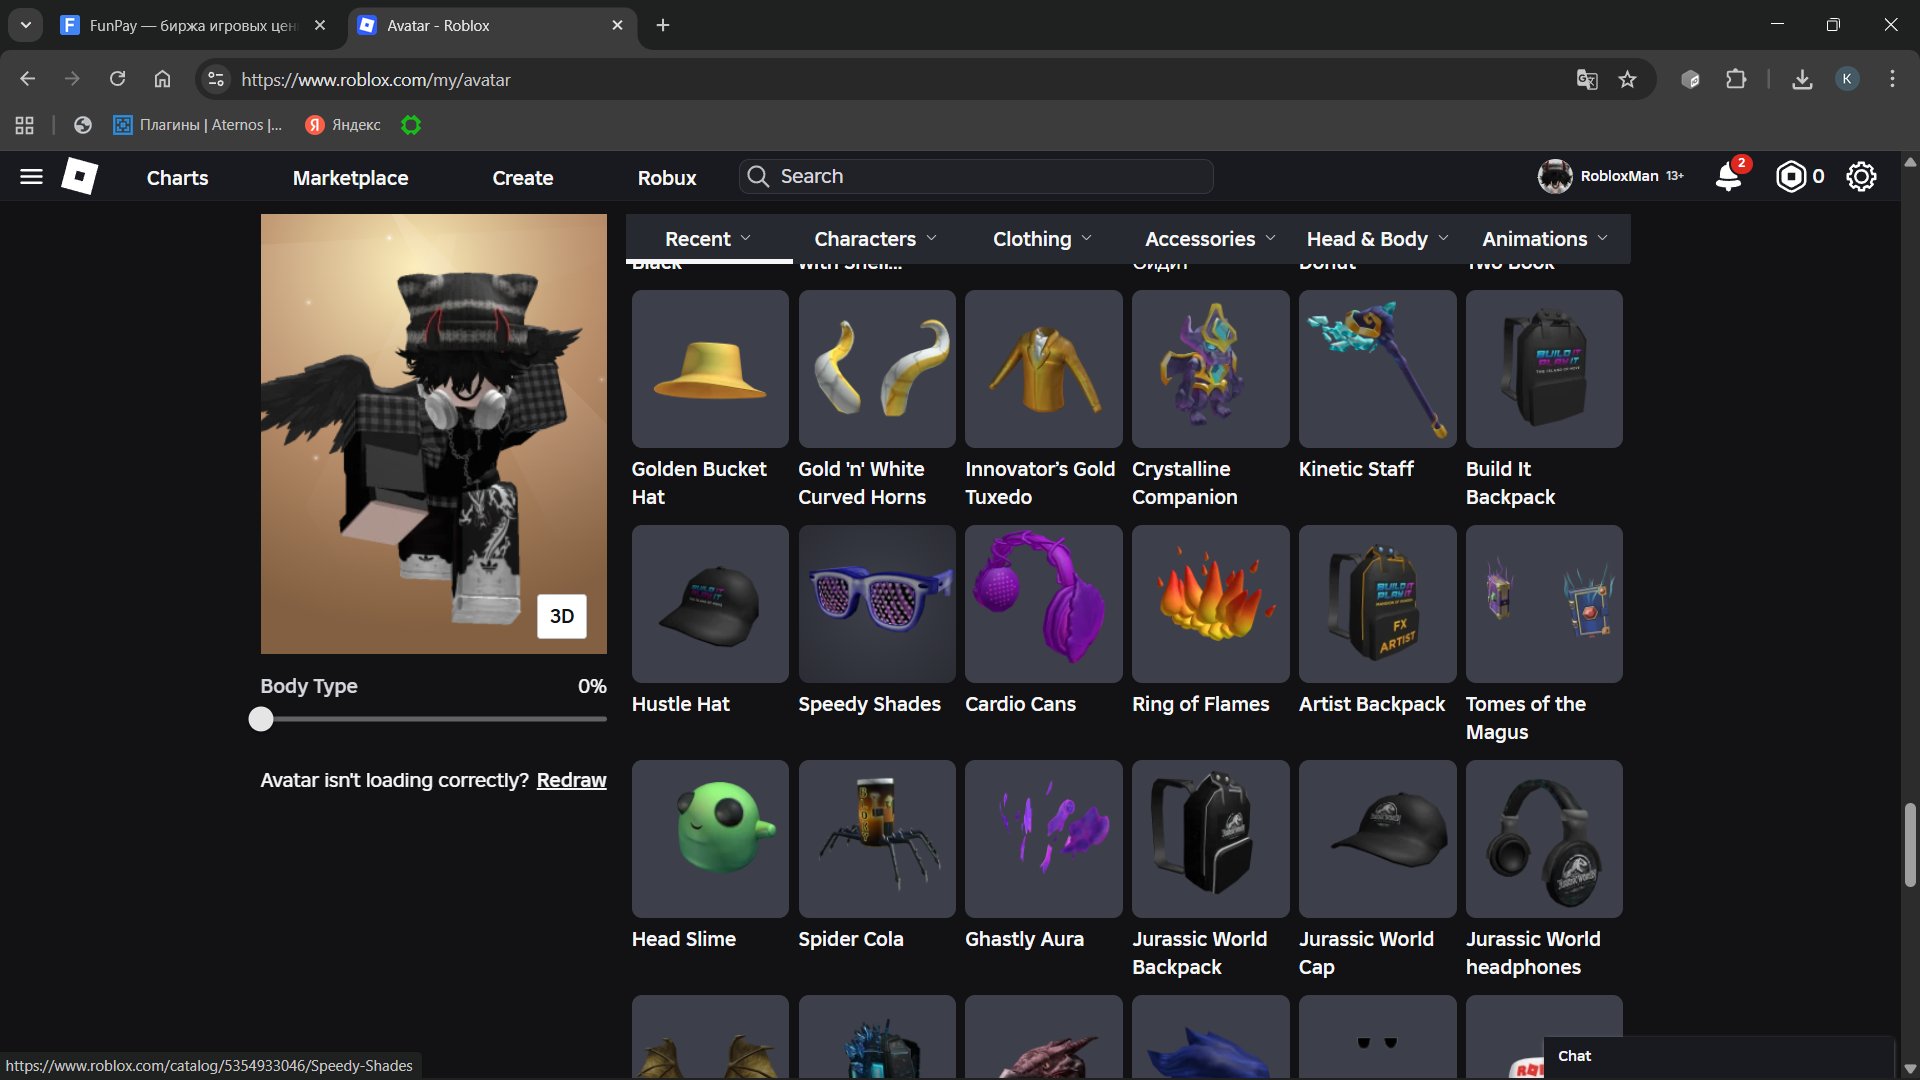
Task: Click the Body Type slider handle
Action: pos(261,719)
